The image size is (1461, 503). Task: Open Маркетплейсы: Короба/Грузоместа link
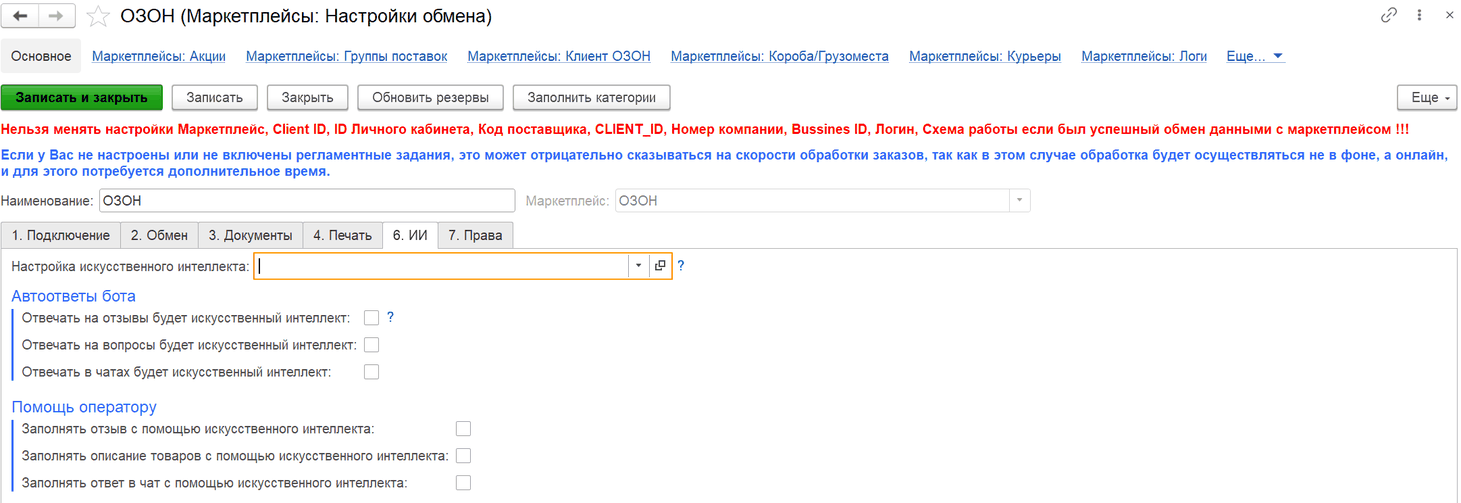coord(780,57)
